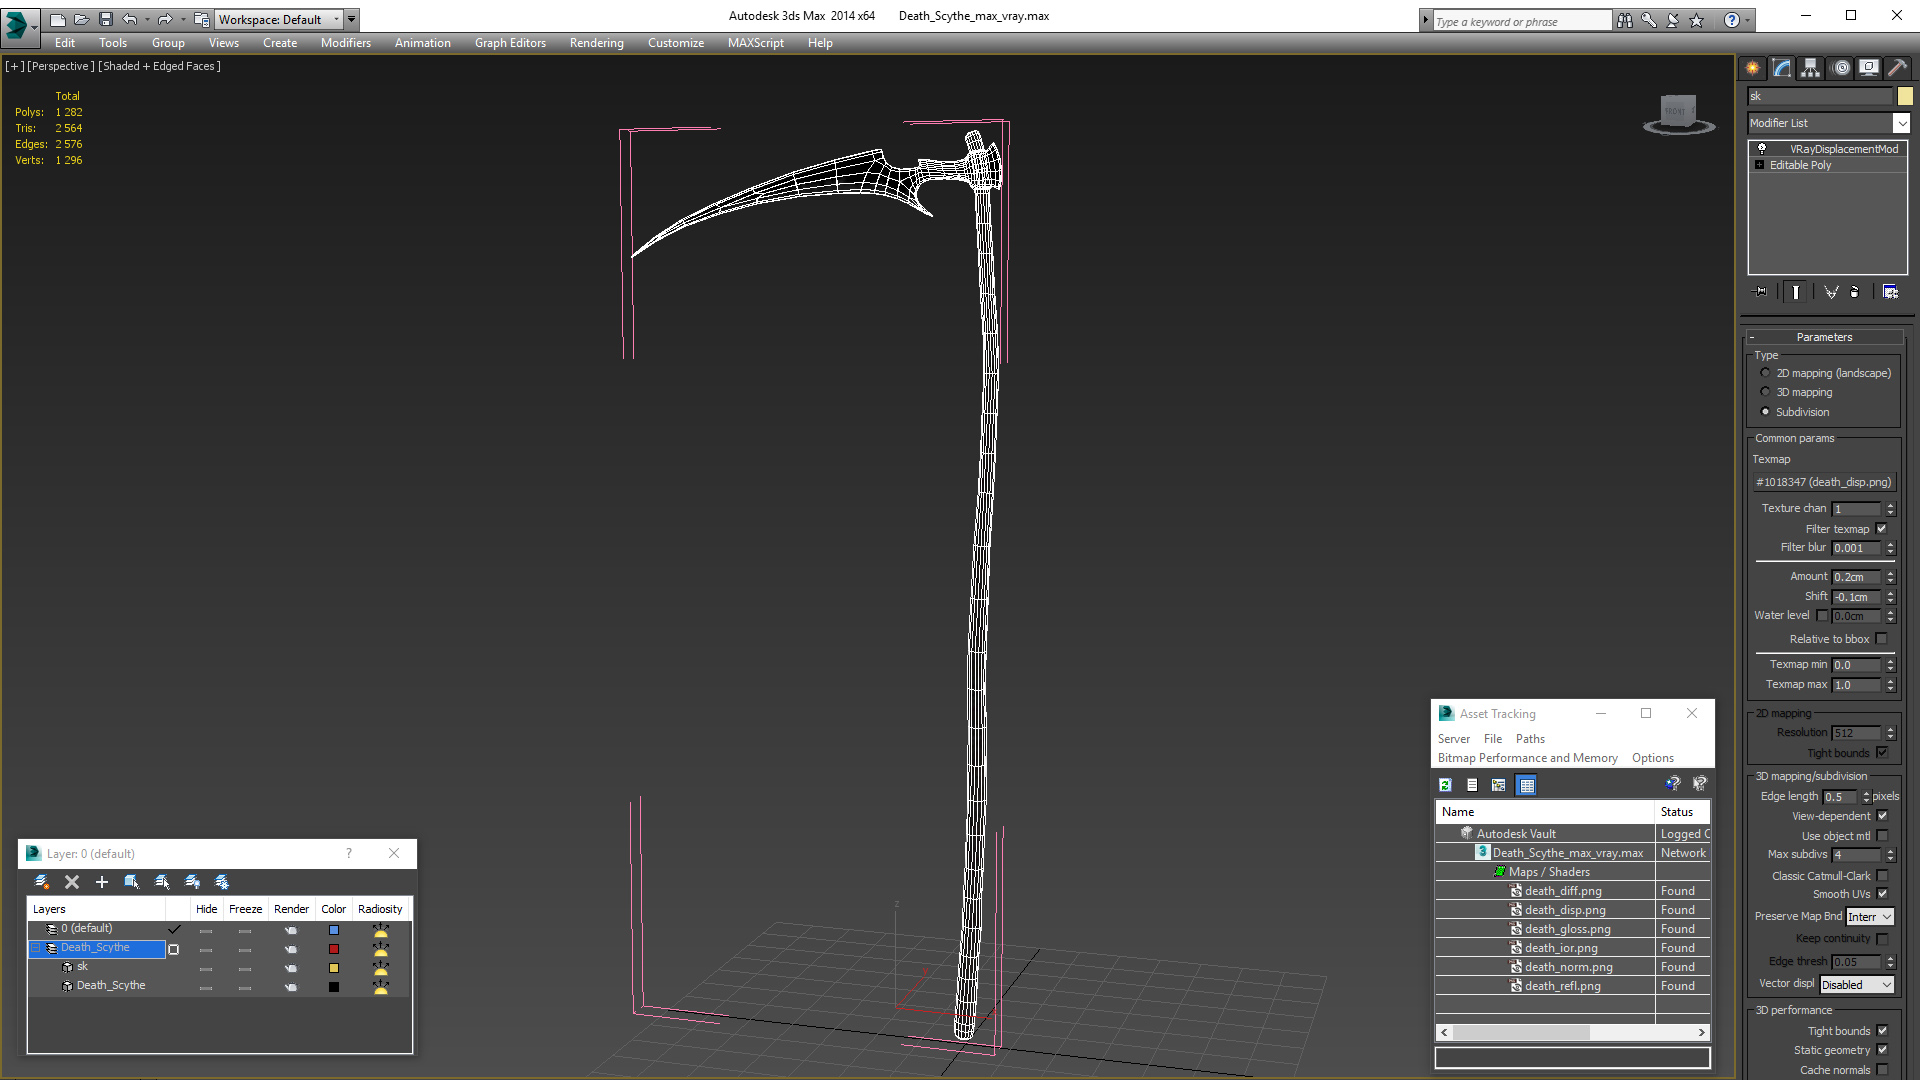Viewport: 1920px width, 1080px height.
Task: Click the Undo arrow icon
Action: click(129, 19)
